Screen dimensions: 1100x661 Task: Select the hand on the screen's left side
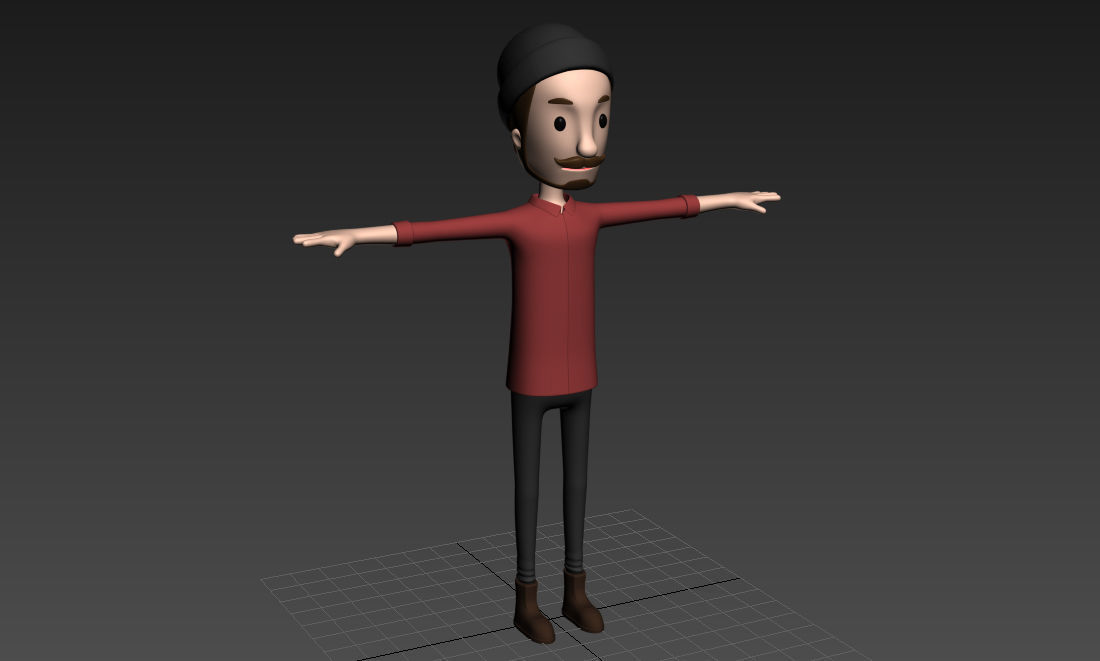(x=326, y=241)
